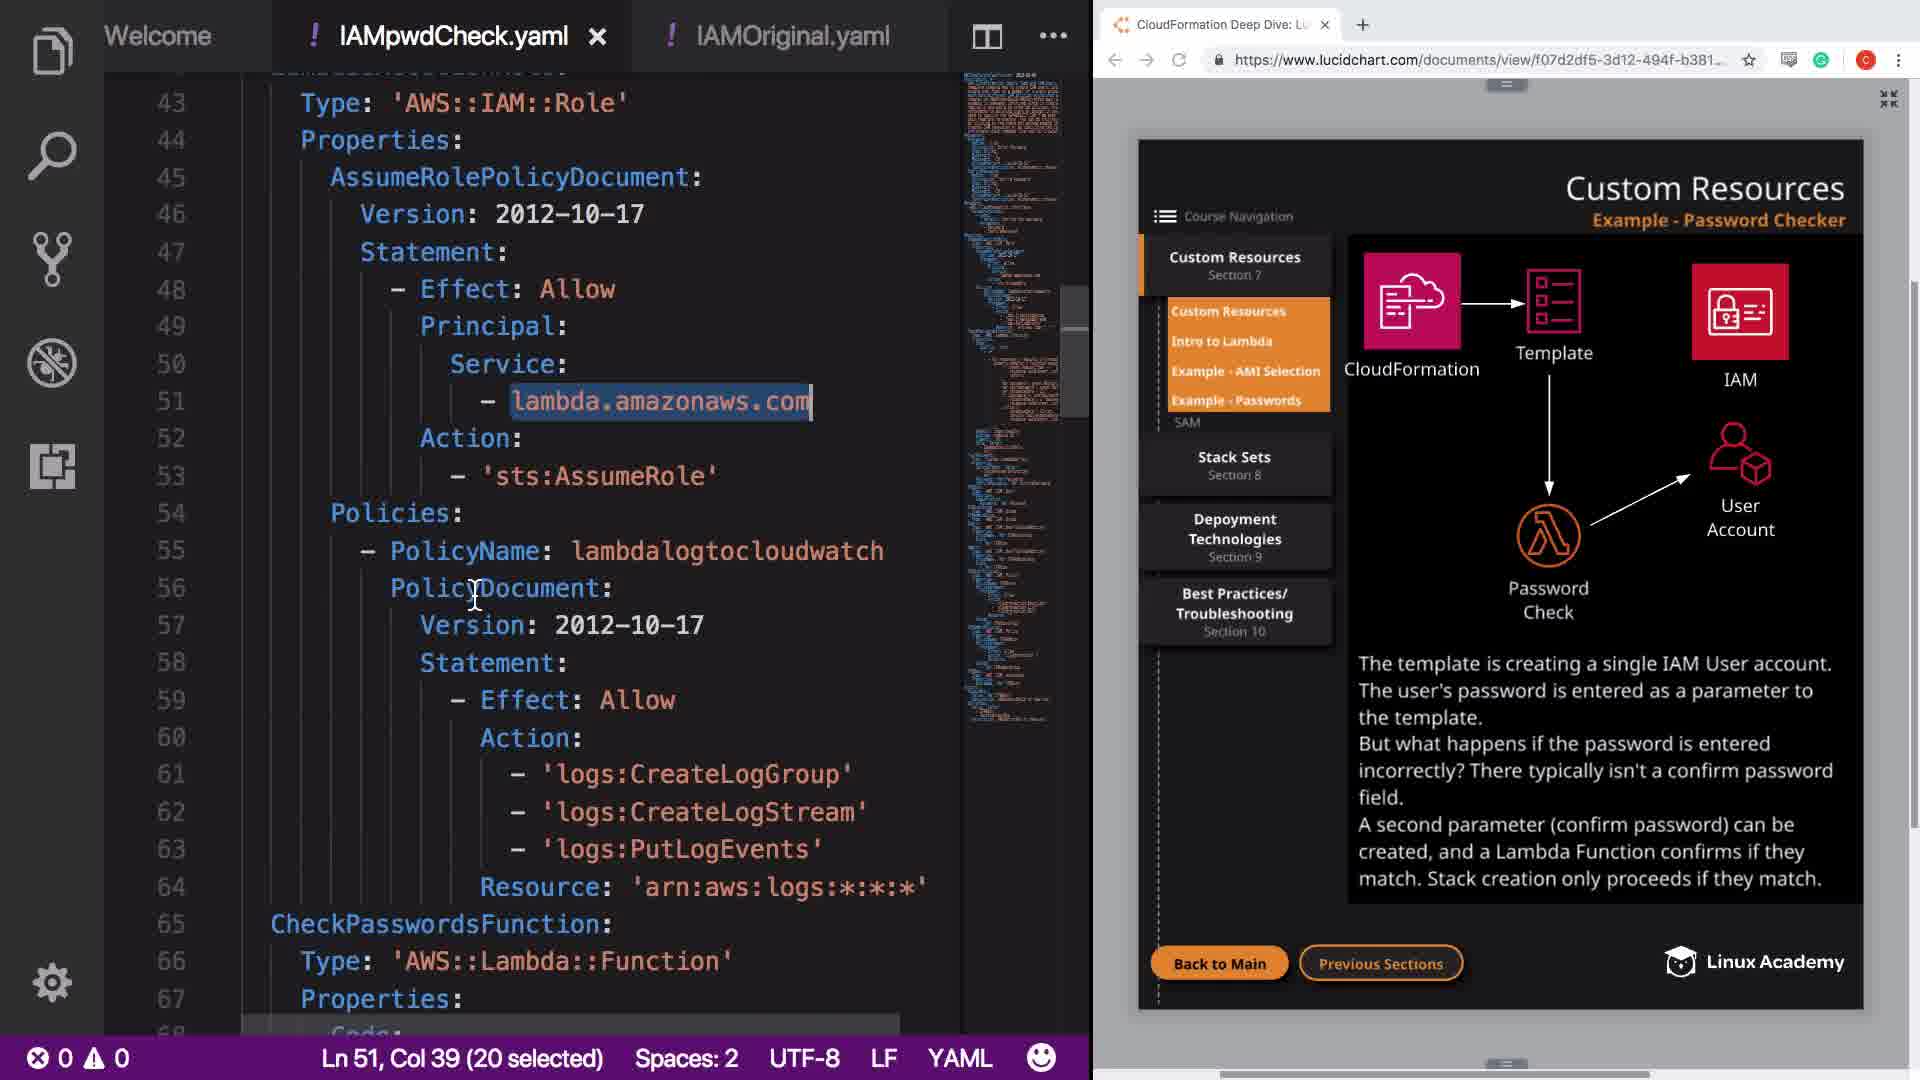This screenshot has height=1080, width=1920.
Task: Open the Explorer files icon in activity bar
Action: pos(52,51)
